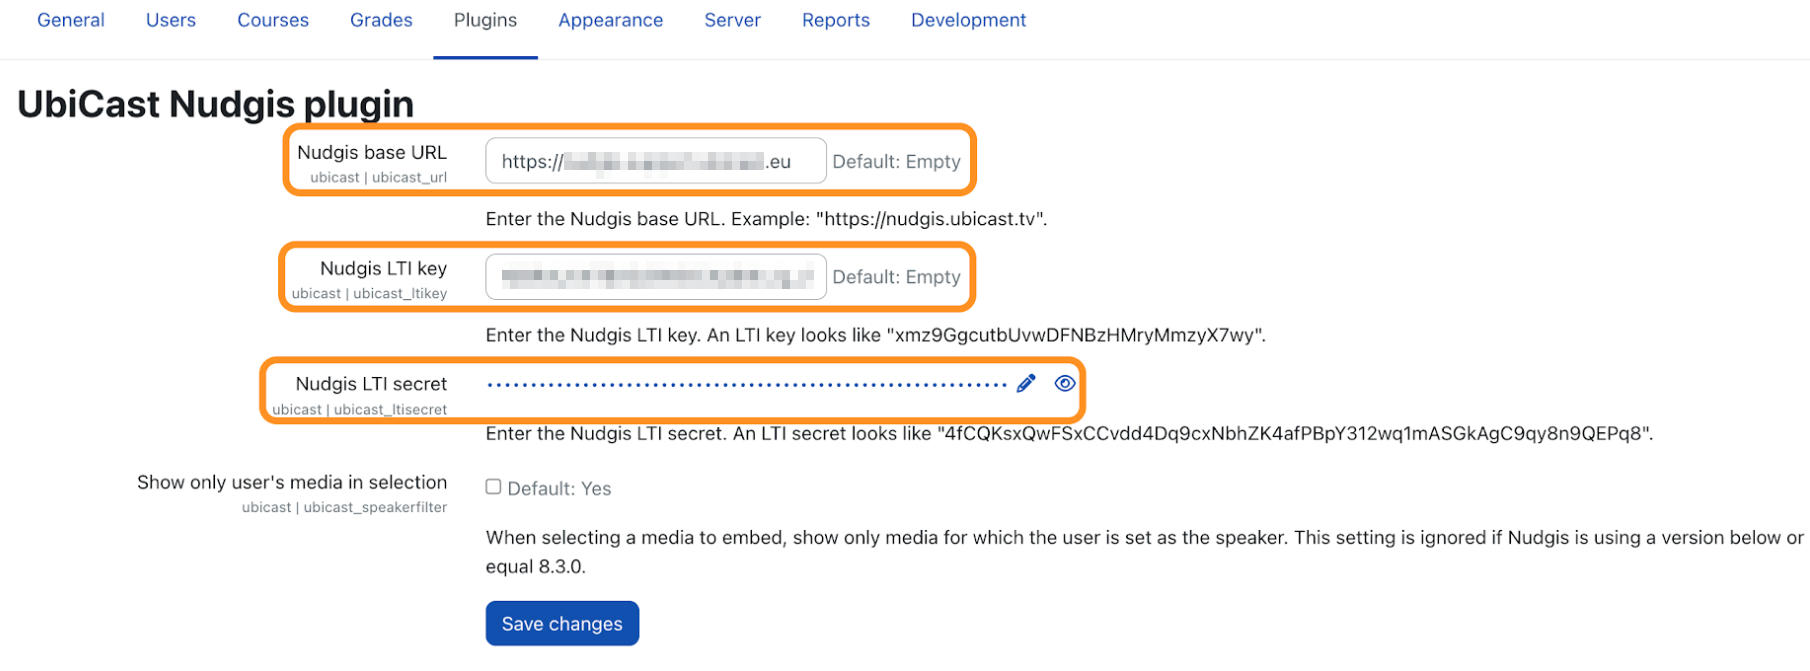Open the Reports tab

[x=836, y=20]
